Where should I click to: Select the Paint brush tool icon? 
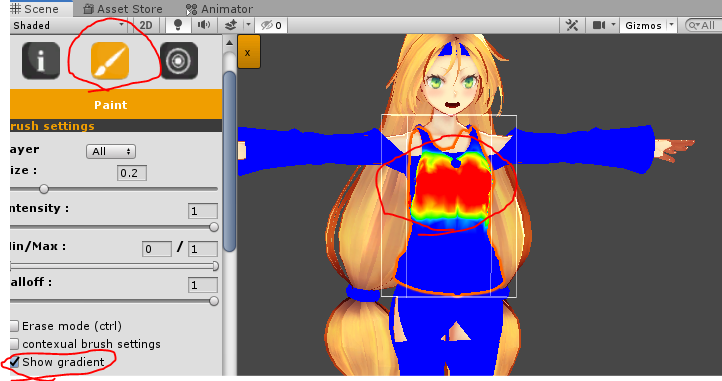110,60
